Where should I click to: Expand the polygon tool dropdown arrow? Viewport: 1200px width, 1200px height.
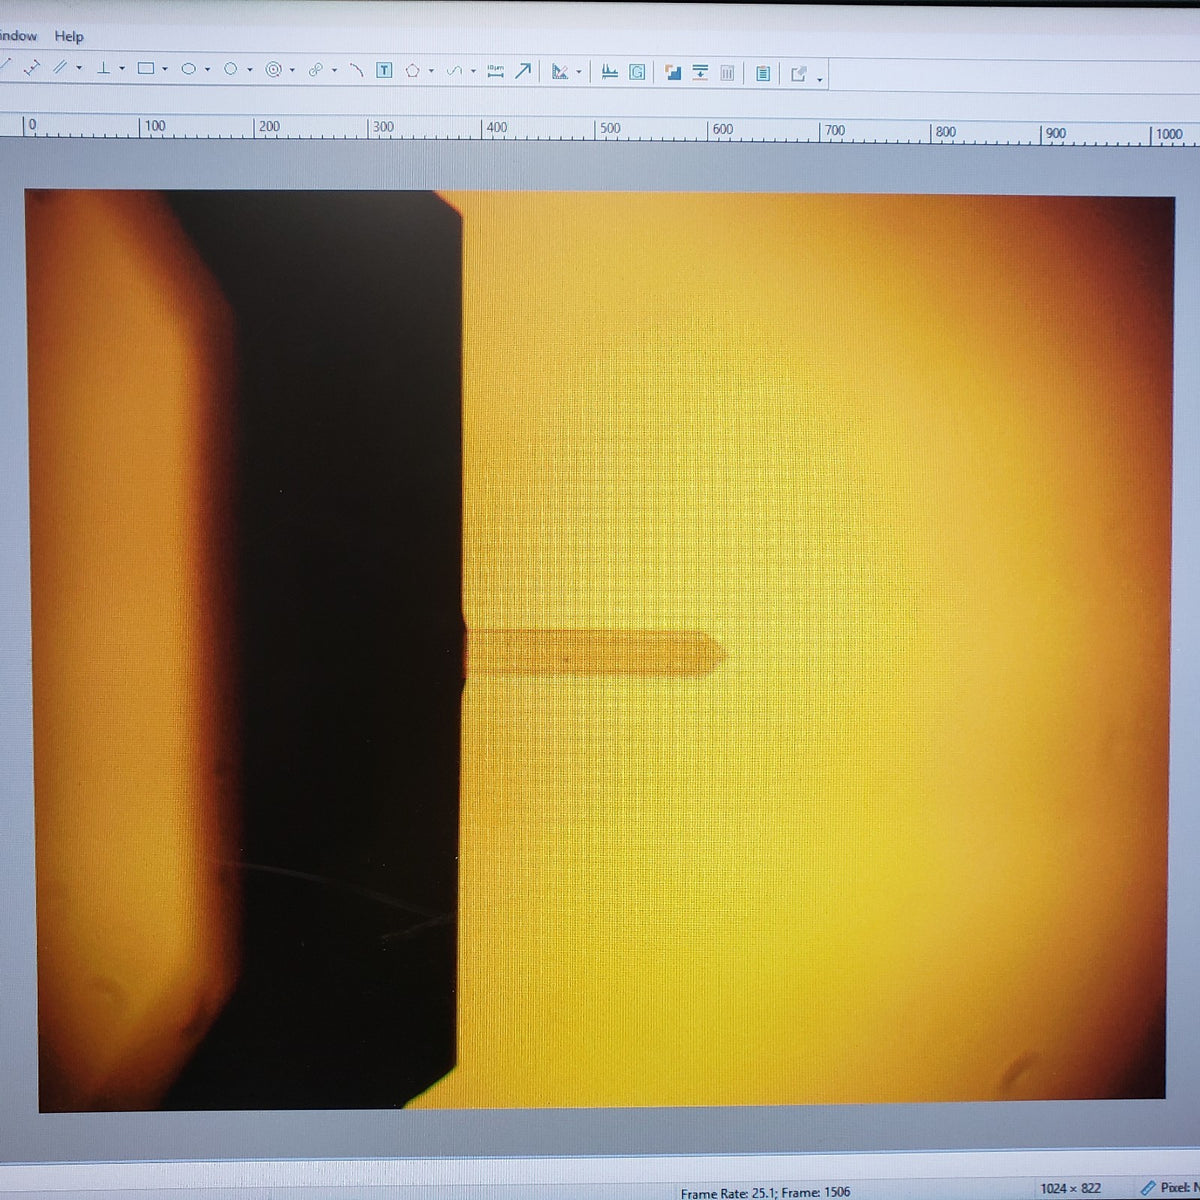tap(431, 71)
